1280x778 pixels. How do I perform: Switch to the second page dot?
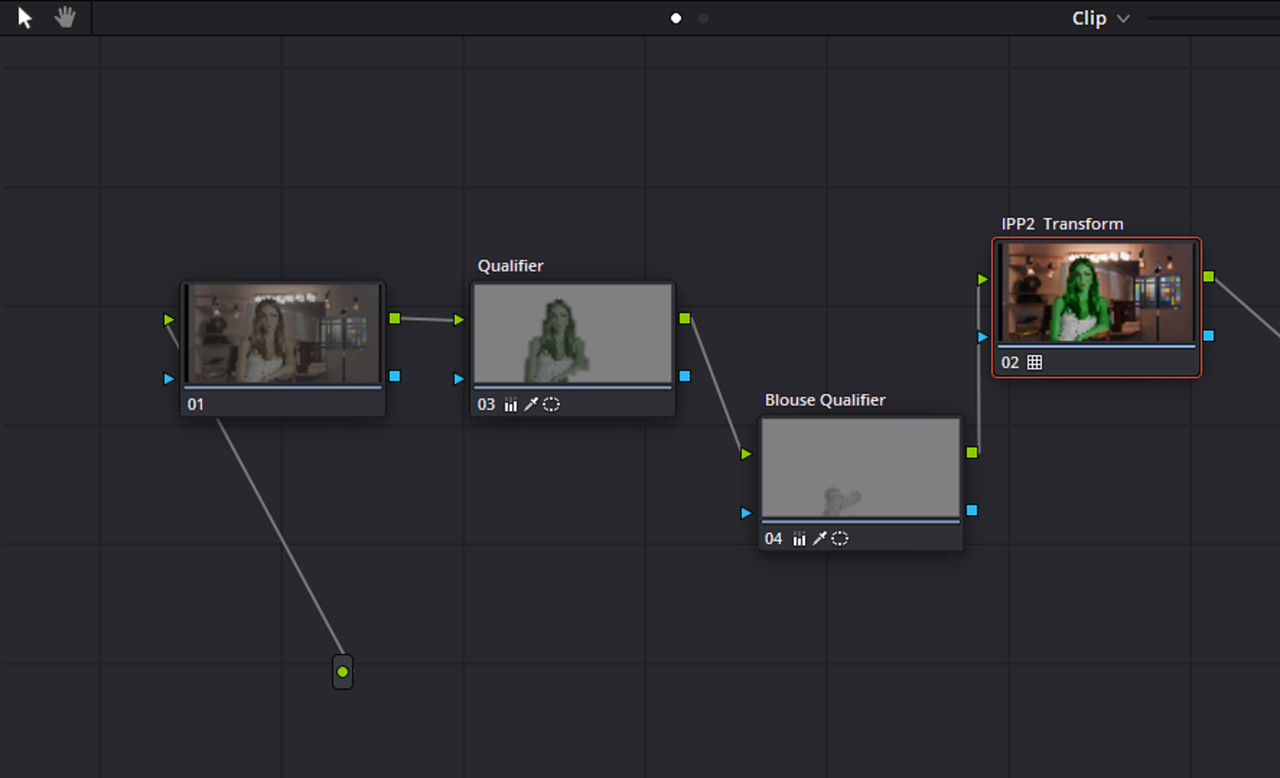click(x=703, y=18)
